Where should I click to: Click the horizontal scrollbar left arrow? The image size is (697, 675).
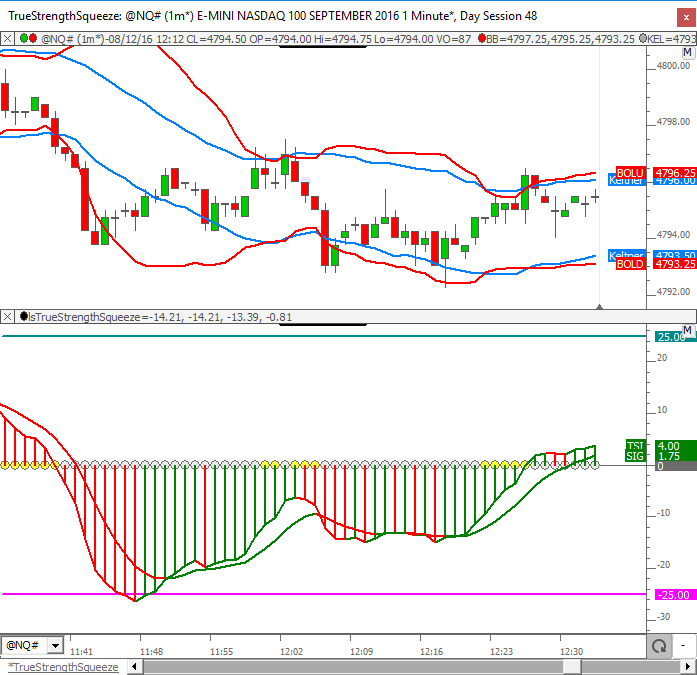coord(131,666)
